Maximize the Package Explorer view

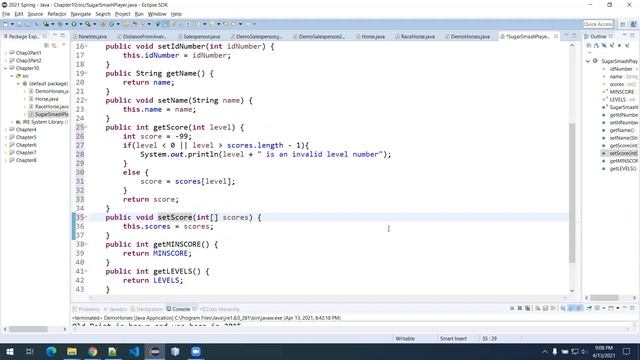tap(62, 36)
